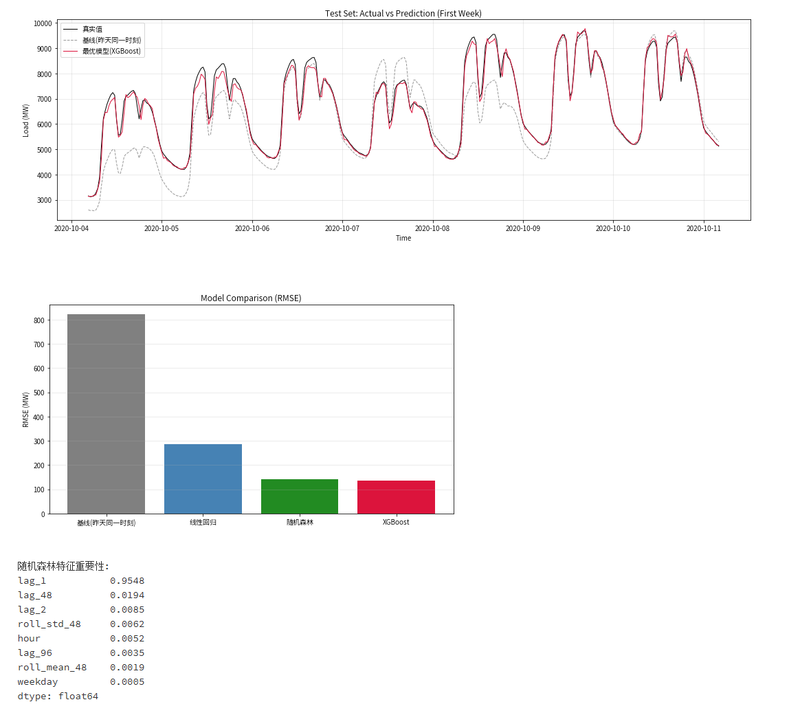
Task: Click the importance value "0.9548"
Action: [x=127, y=581]
